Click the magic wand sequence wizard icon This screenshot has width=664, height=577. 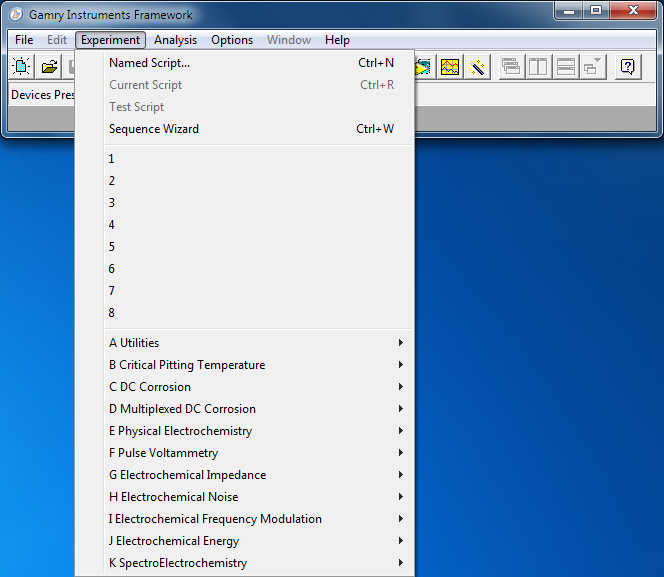(477, 66)
